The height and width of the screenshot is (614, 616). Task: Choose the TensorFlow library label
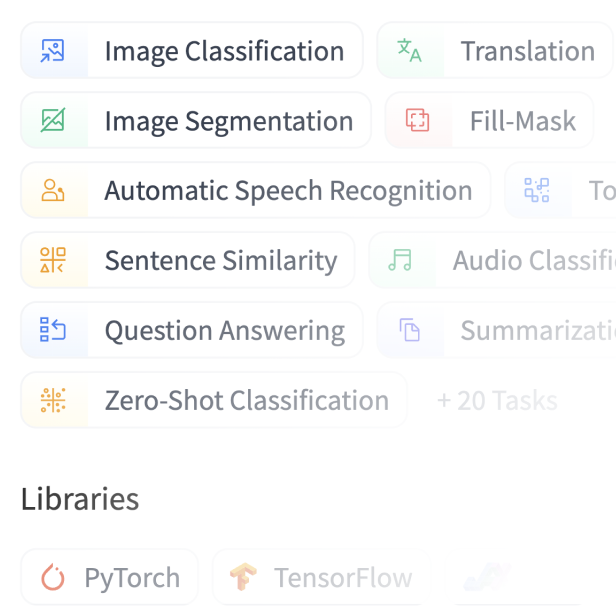pos(343,577)
